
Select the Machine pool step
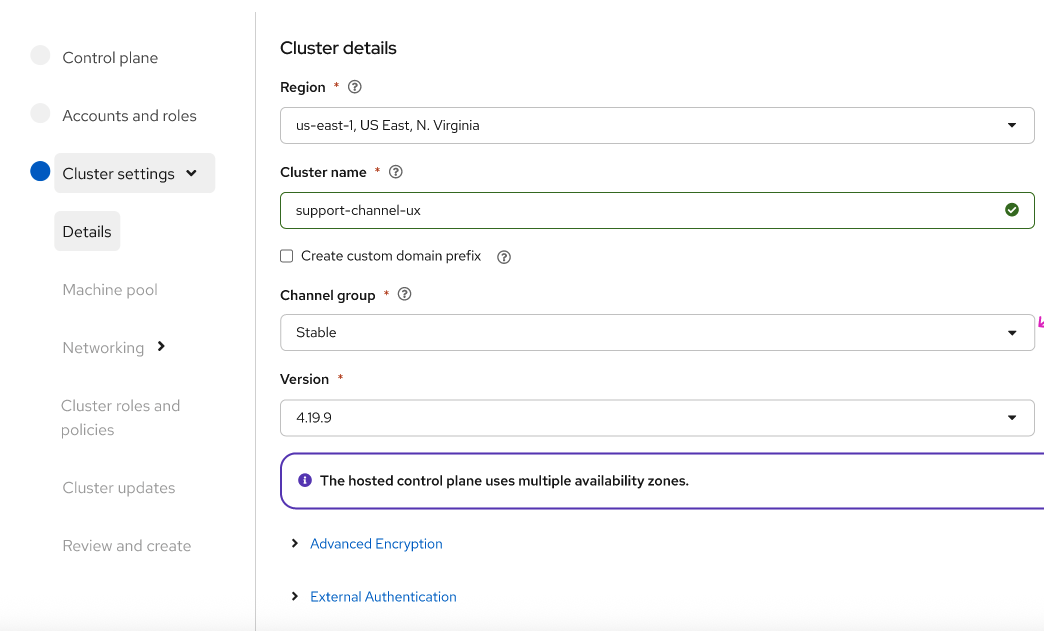[x=110, y=290]
